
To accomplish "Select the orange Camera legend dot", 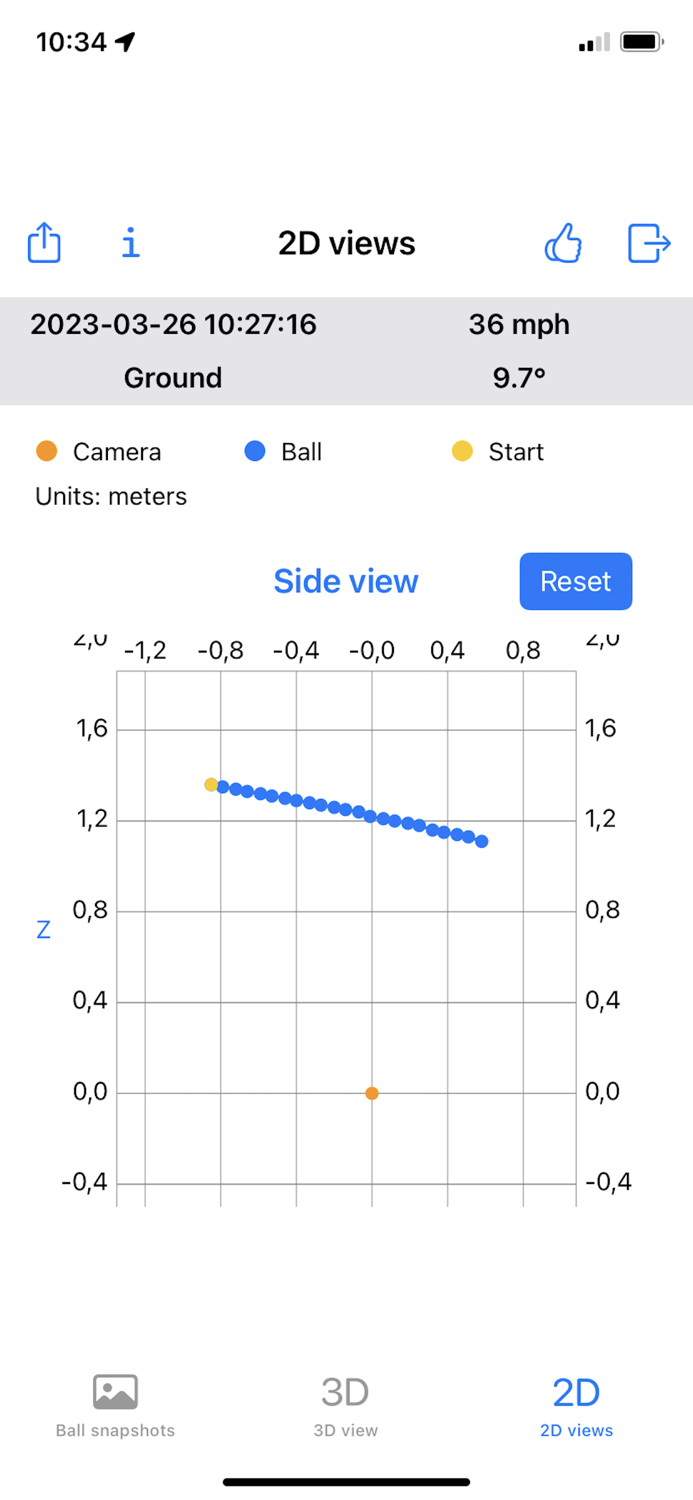I will 47,451.
